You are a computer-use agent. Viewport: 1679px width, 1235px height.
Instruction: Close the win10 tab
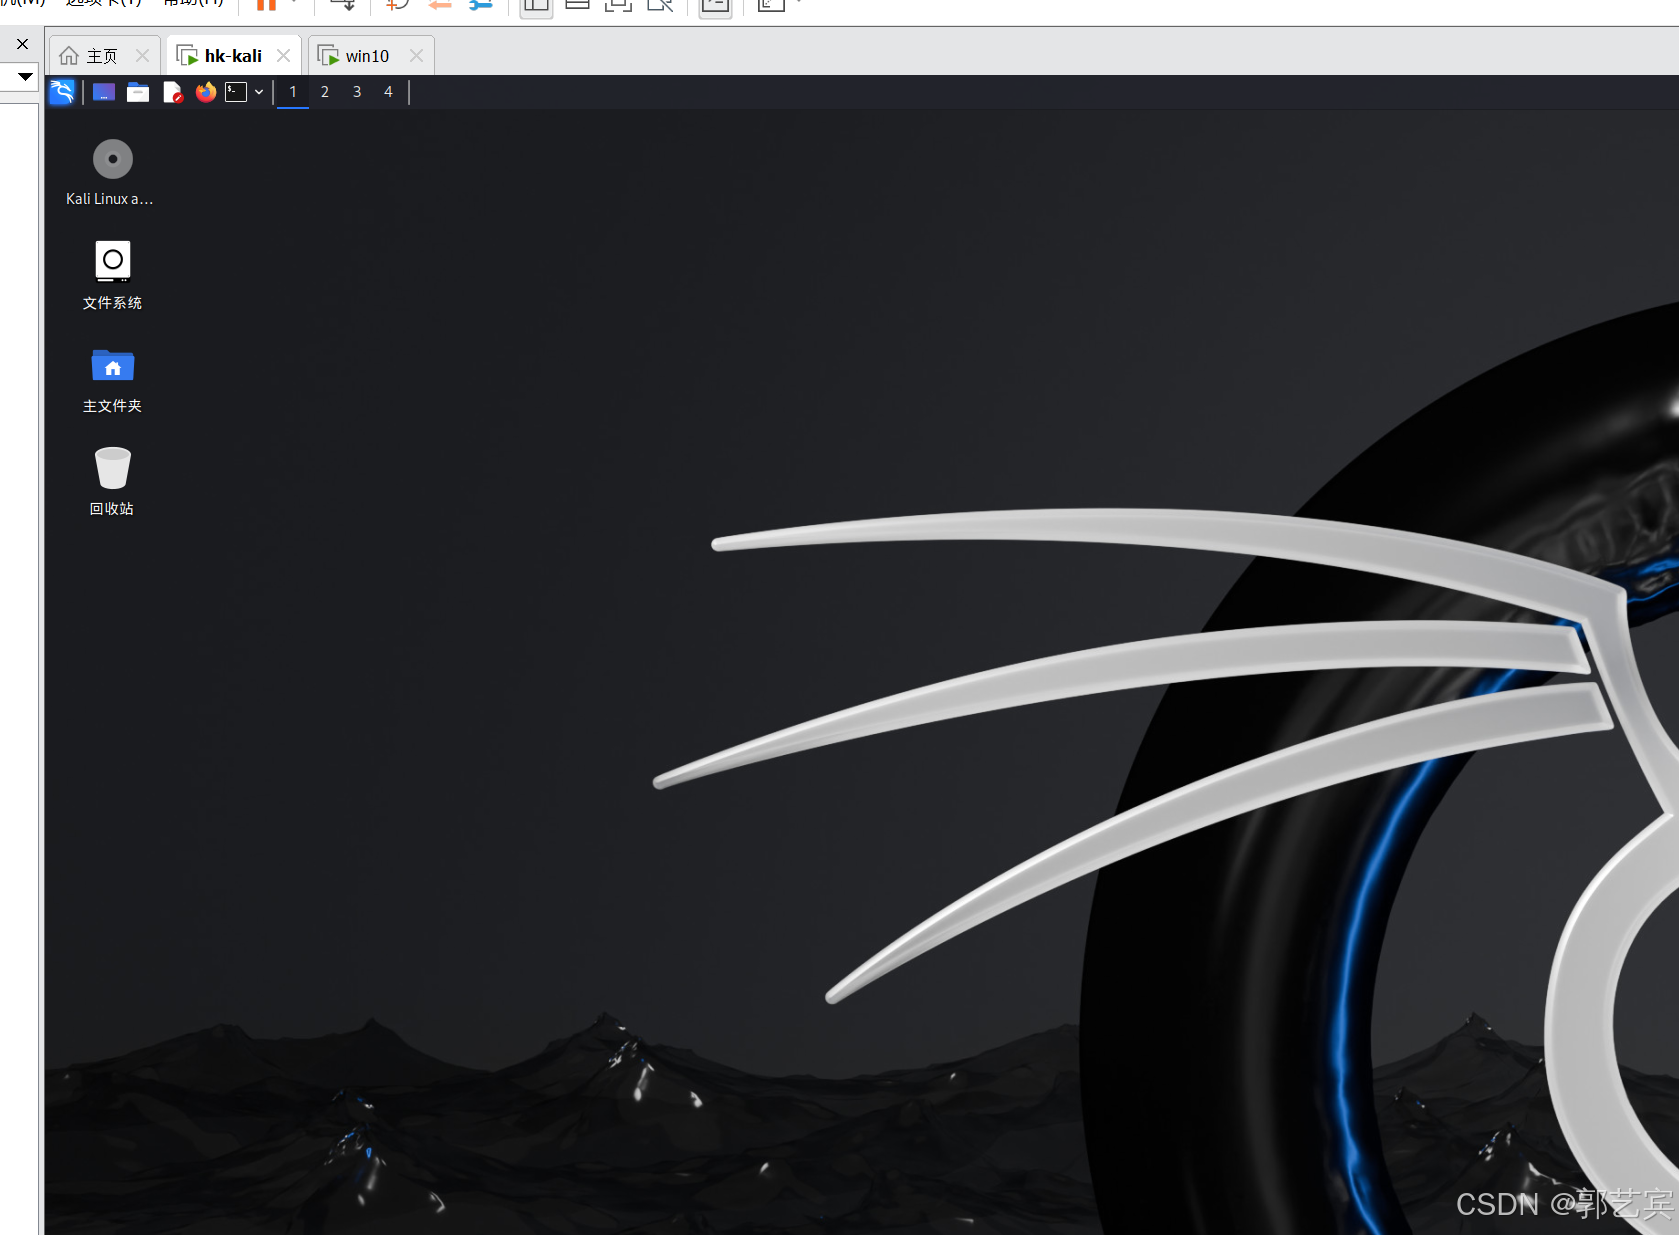417,56
